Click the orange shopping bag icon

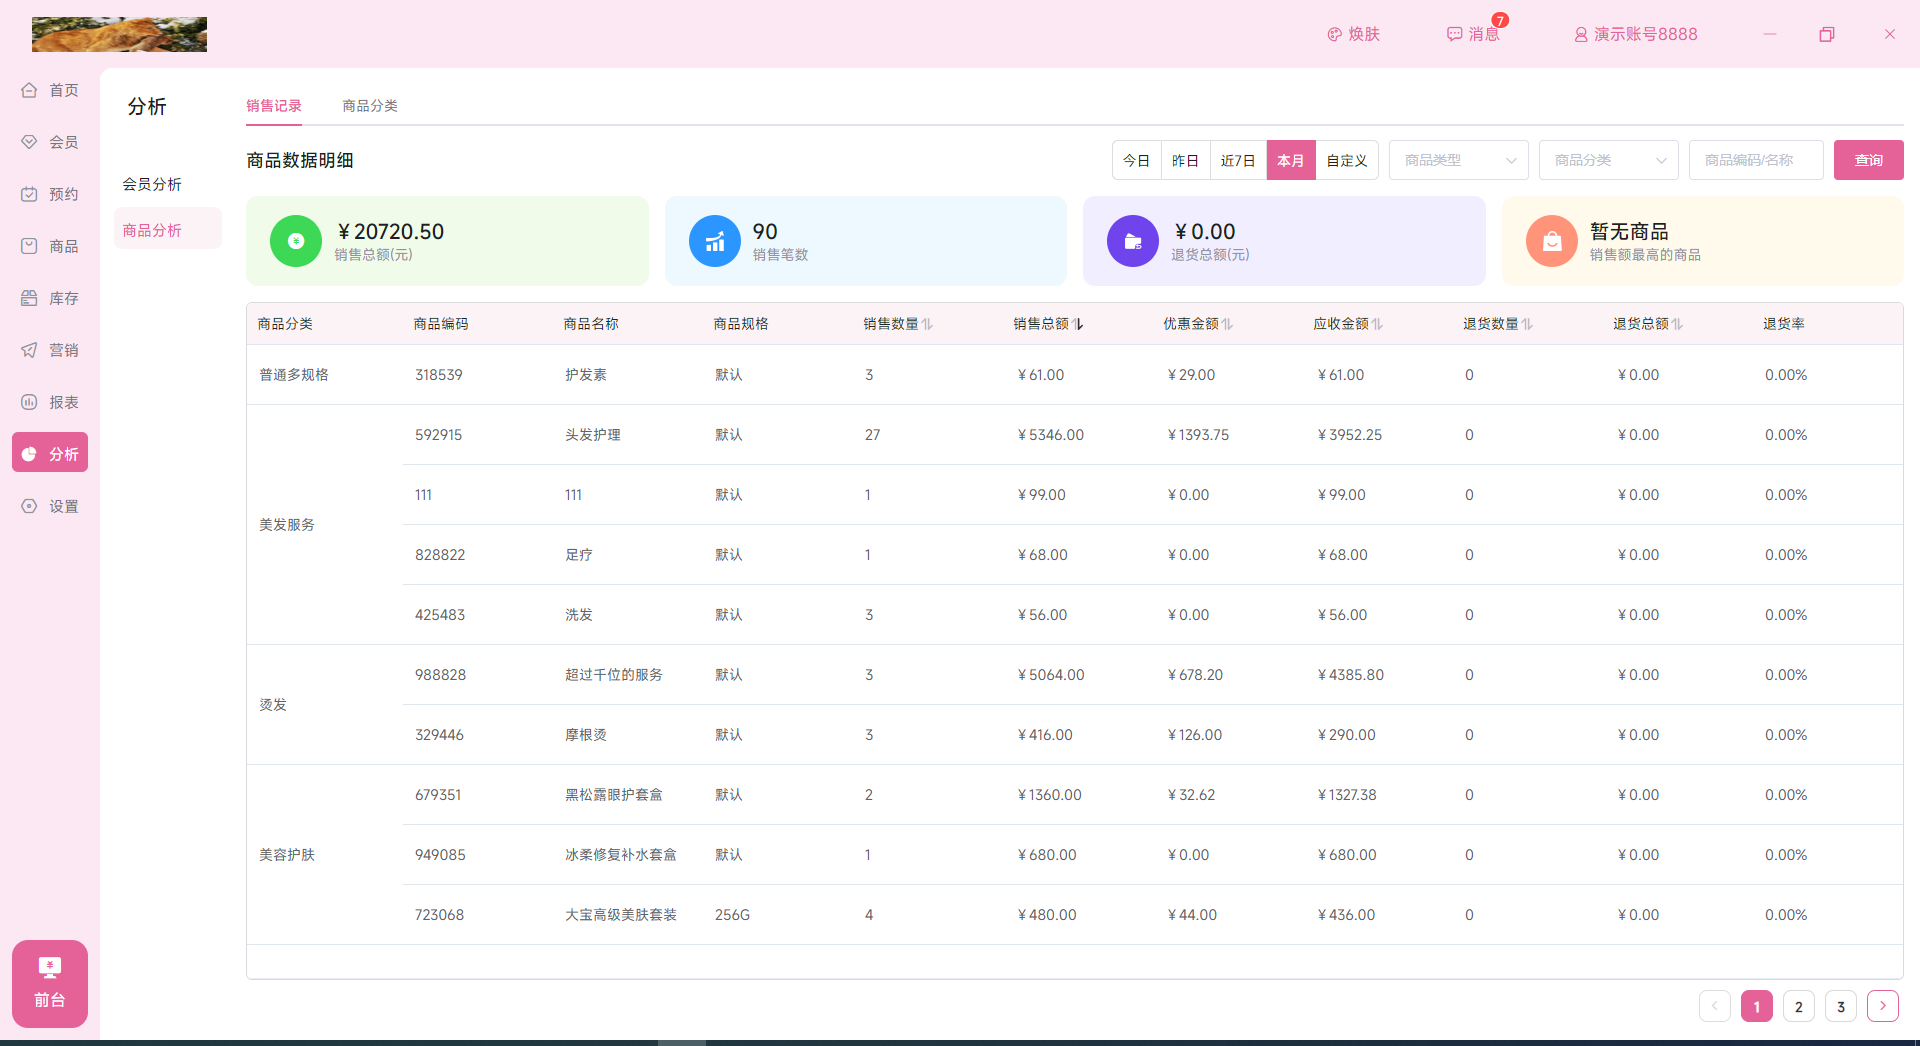coord(1552,241)
